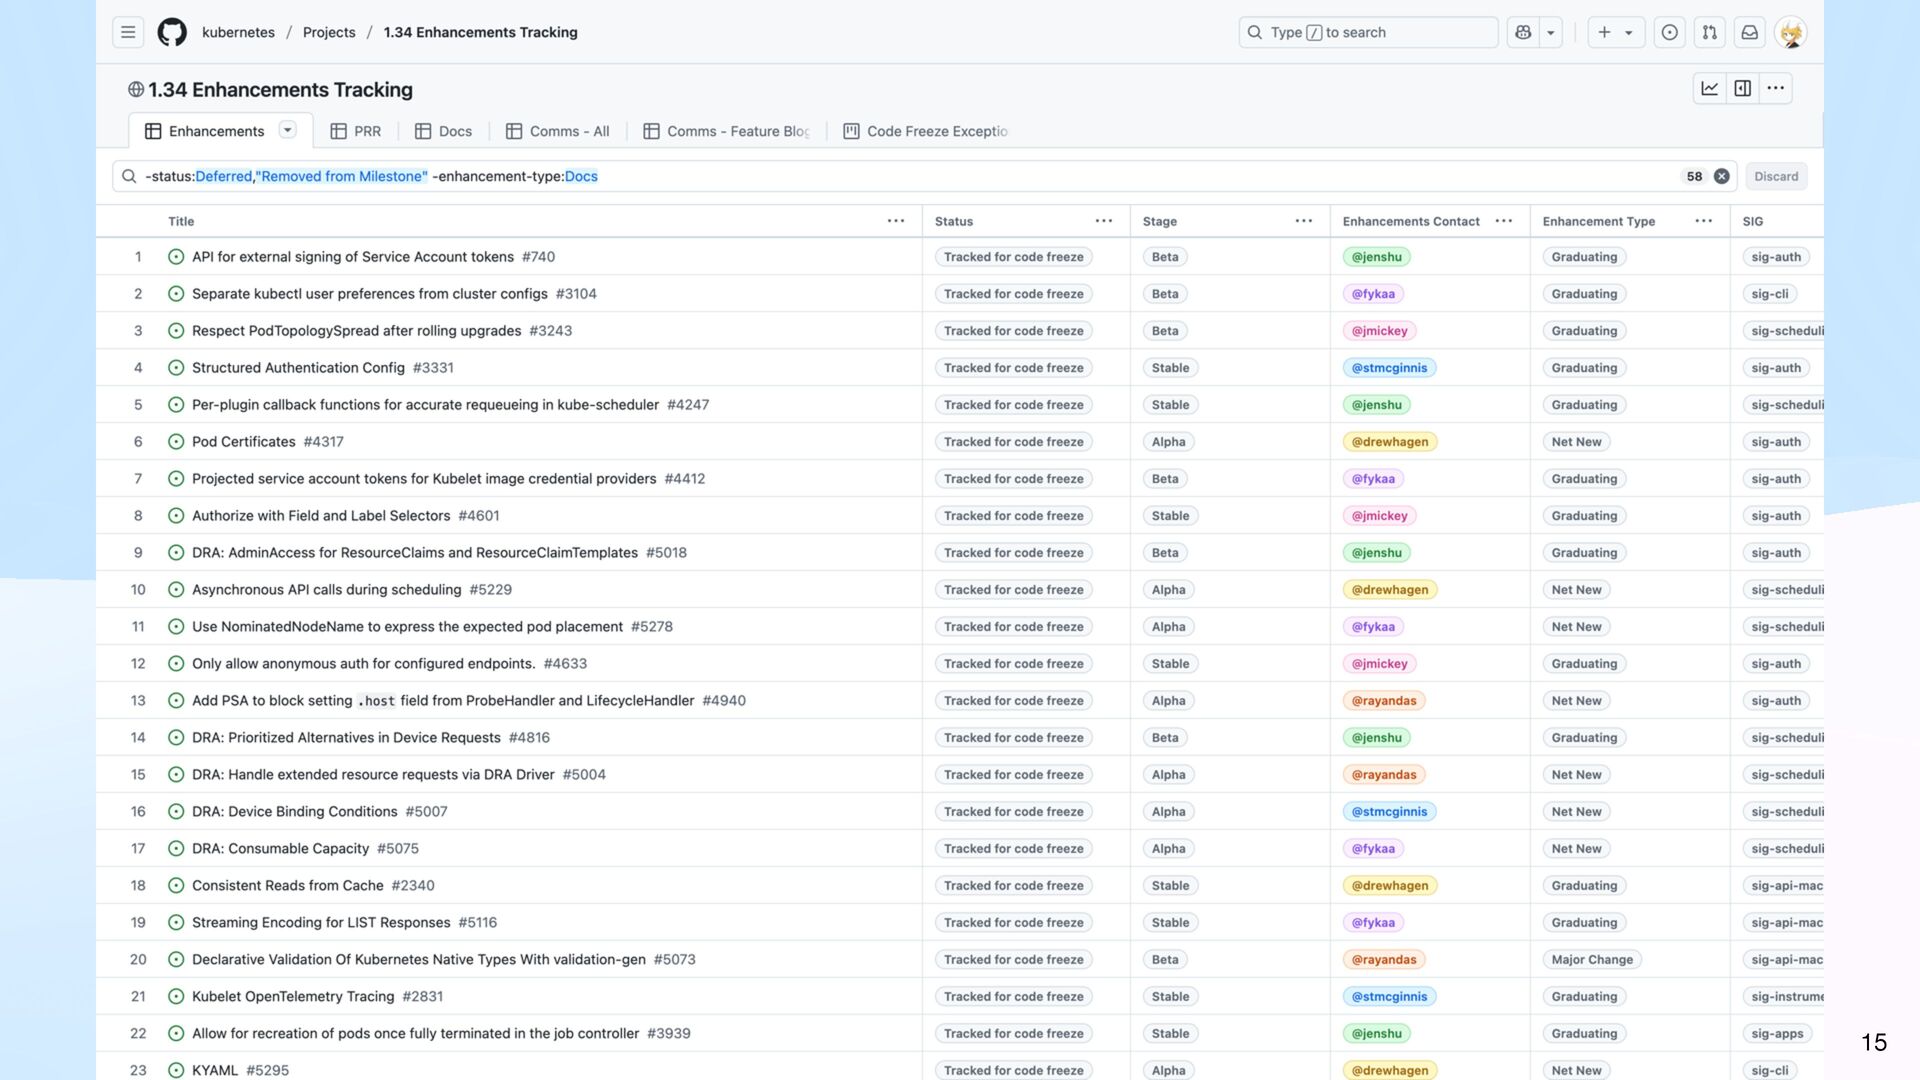Click the kubernetes breadcrumb link
This screenshot has width=1920, height=1080.
coord(238,32)
